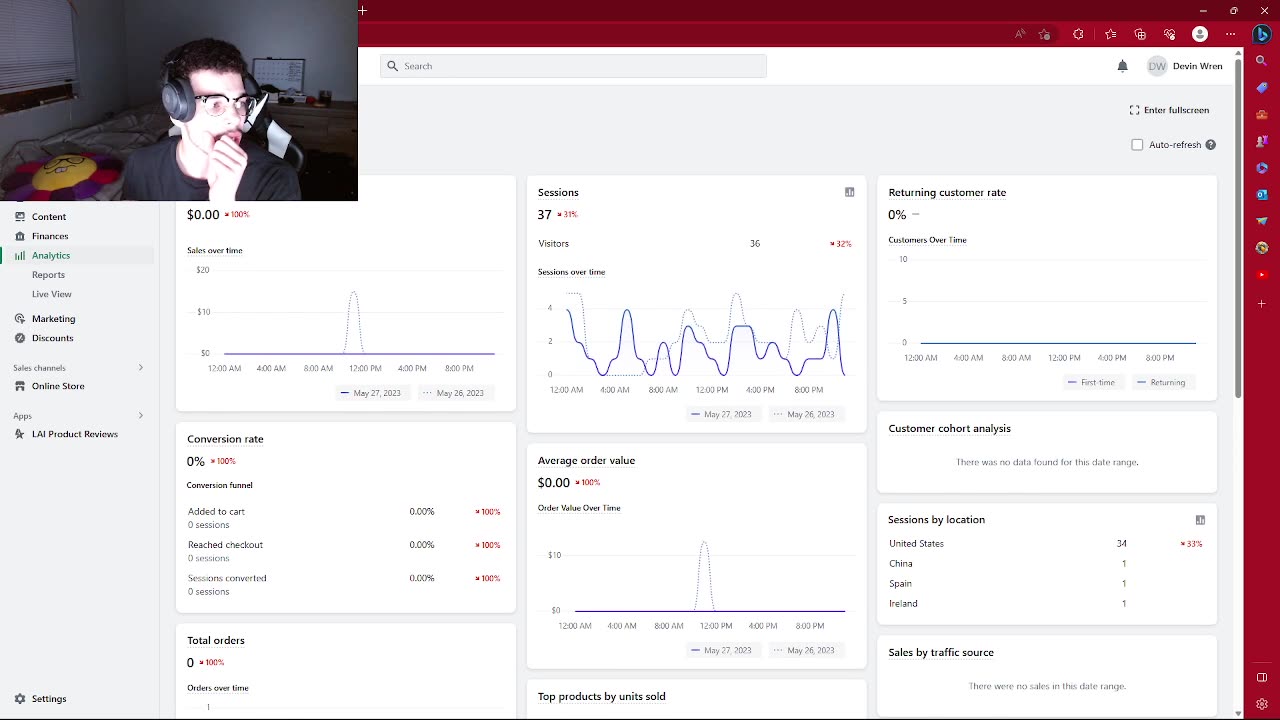Image resolution: width=1280 pixels, height=720 pixels.
Task: Click the Returning customer rate title
Action: click(947, 192)
